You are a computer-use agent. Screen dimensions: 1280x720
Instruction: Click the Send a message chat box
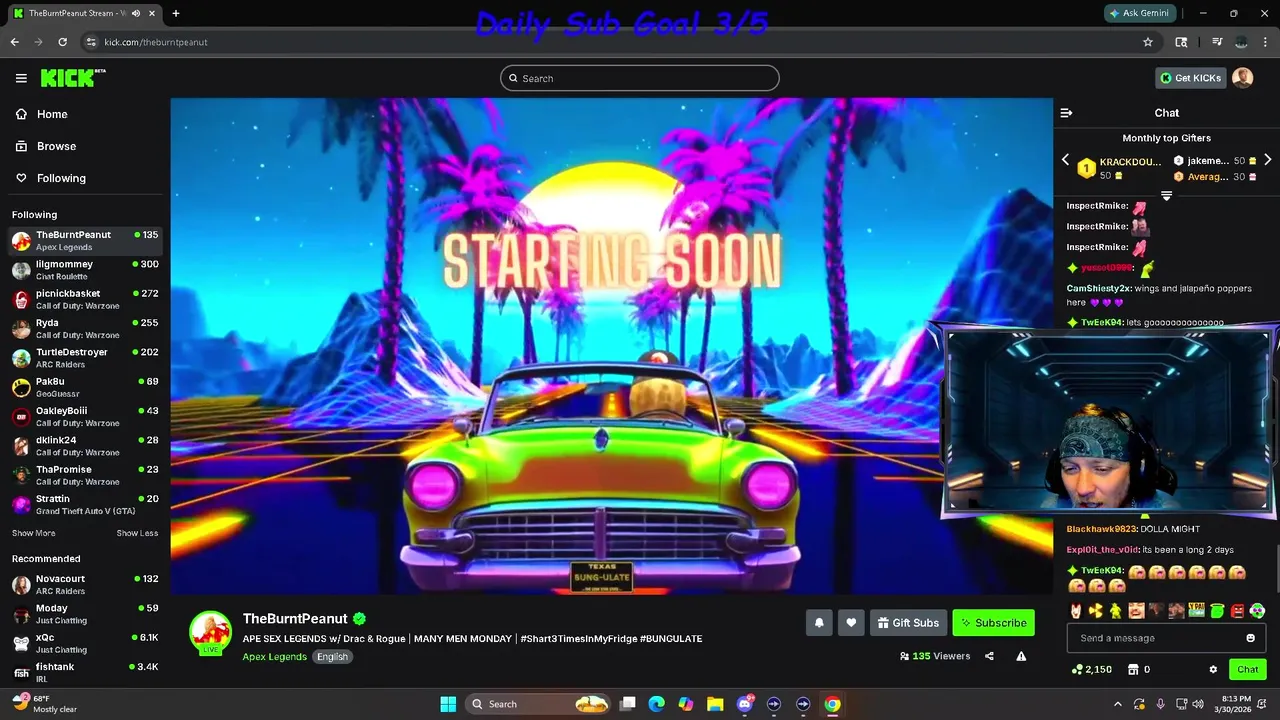(x=1165, y=638)
